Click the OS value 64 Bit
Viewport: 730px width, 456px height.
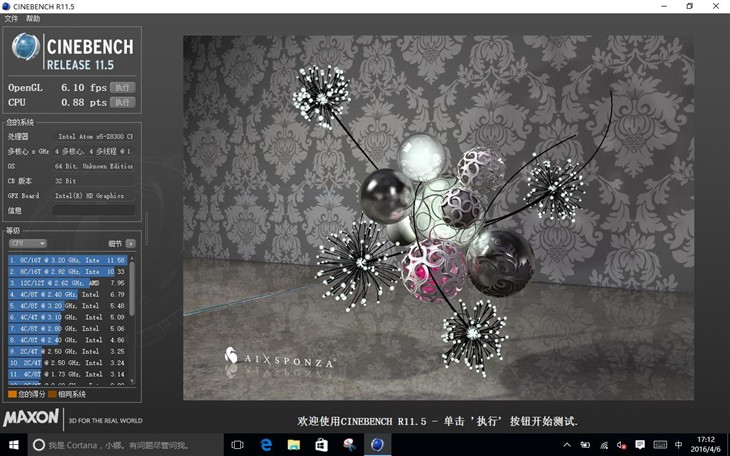[94, 166]
